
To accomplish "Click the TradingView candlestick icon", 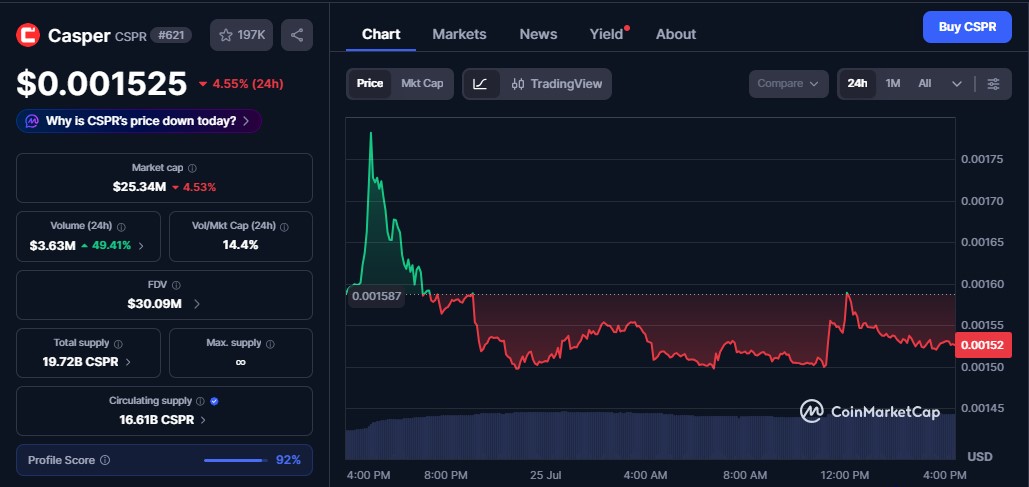I will (518, 84).
